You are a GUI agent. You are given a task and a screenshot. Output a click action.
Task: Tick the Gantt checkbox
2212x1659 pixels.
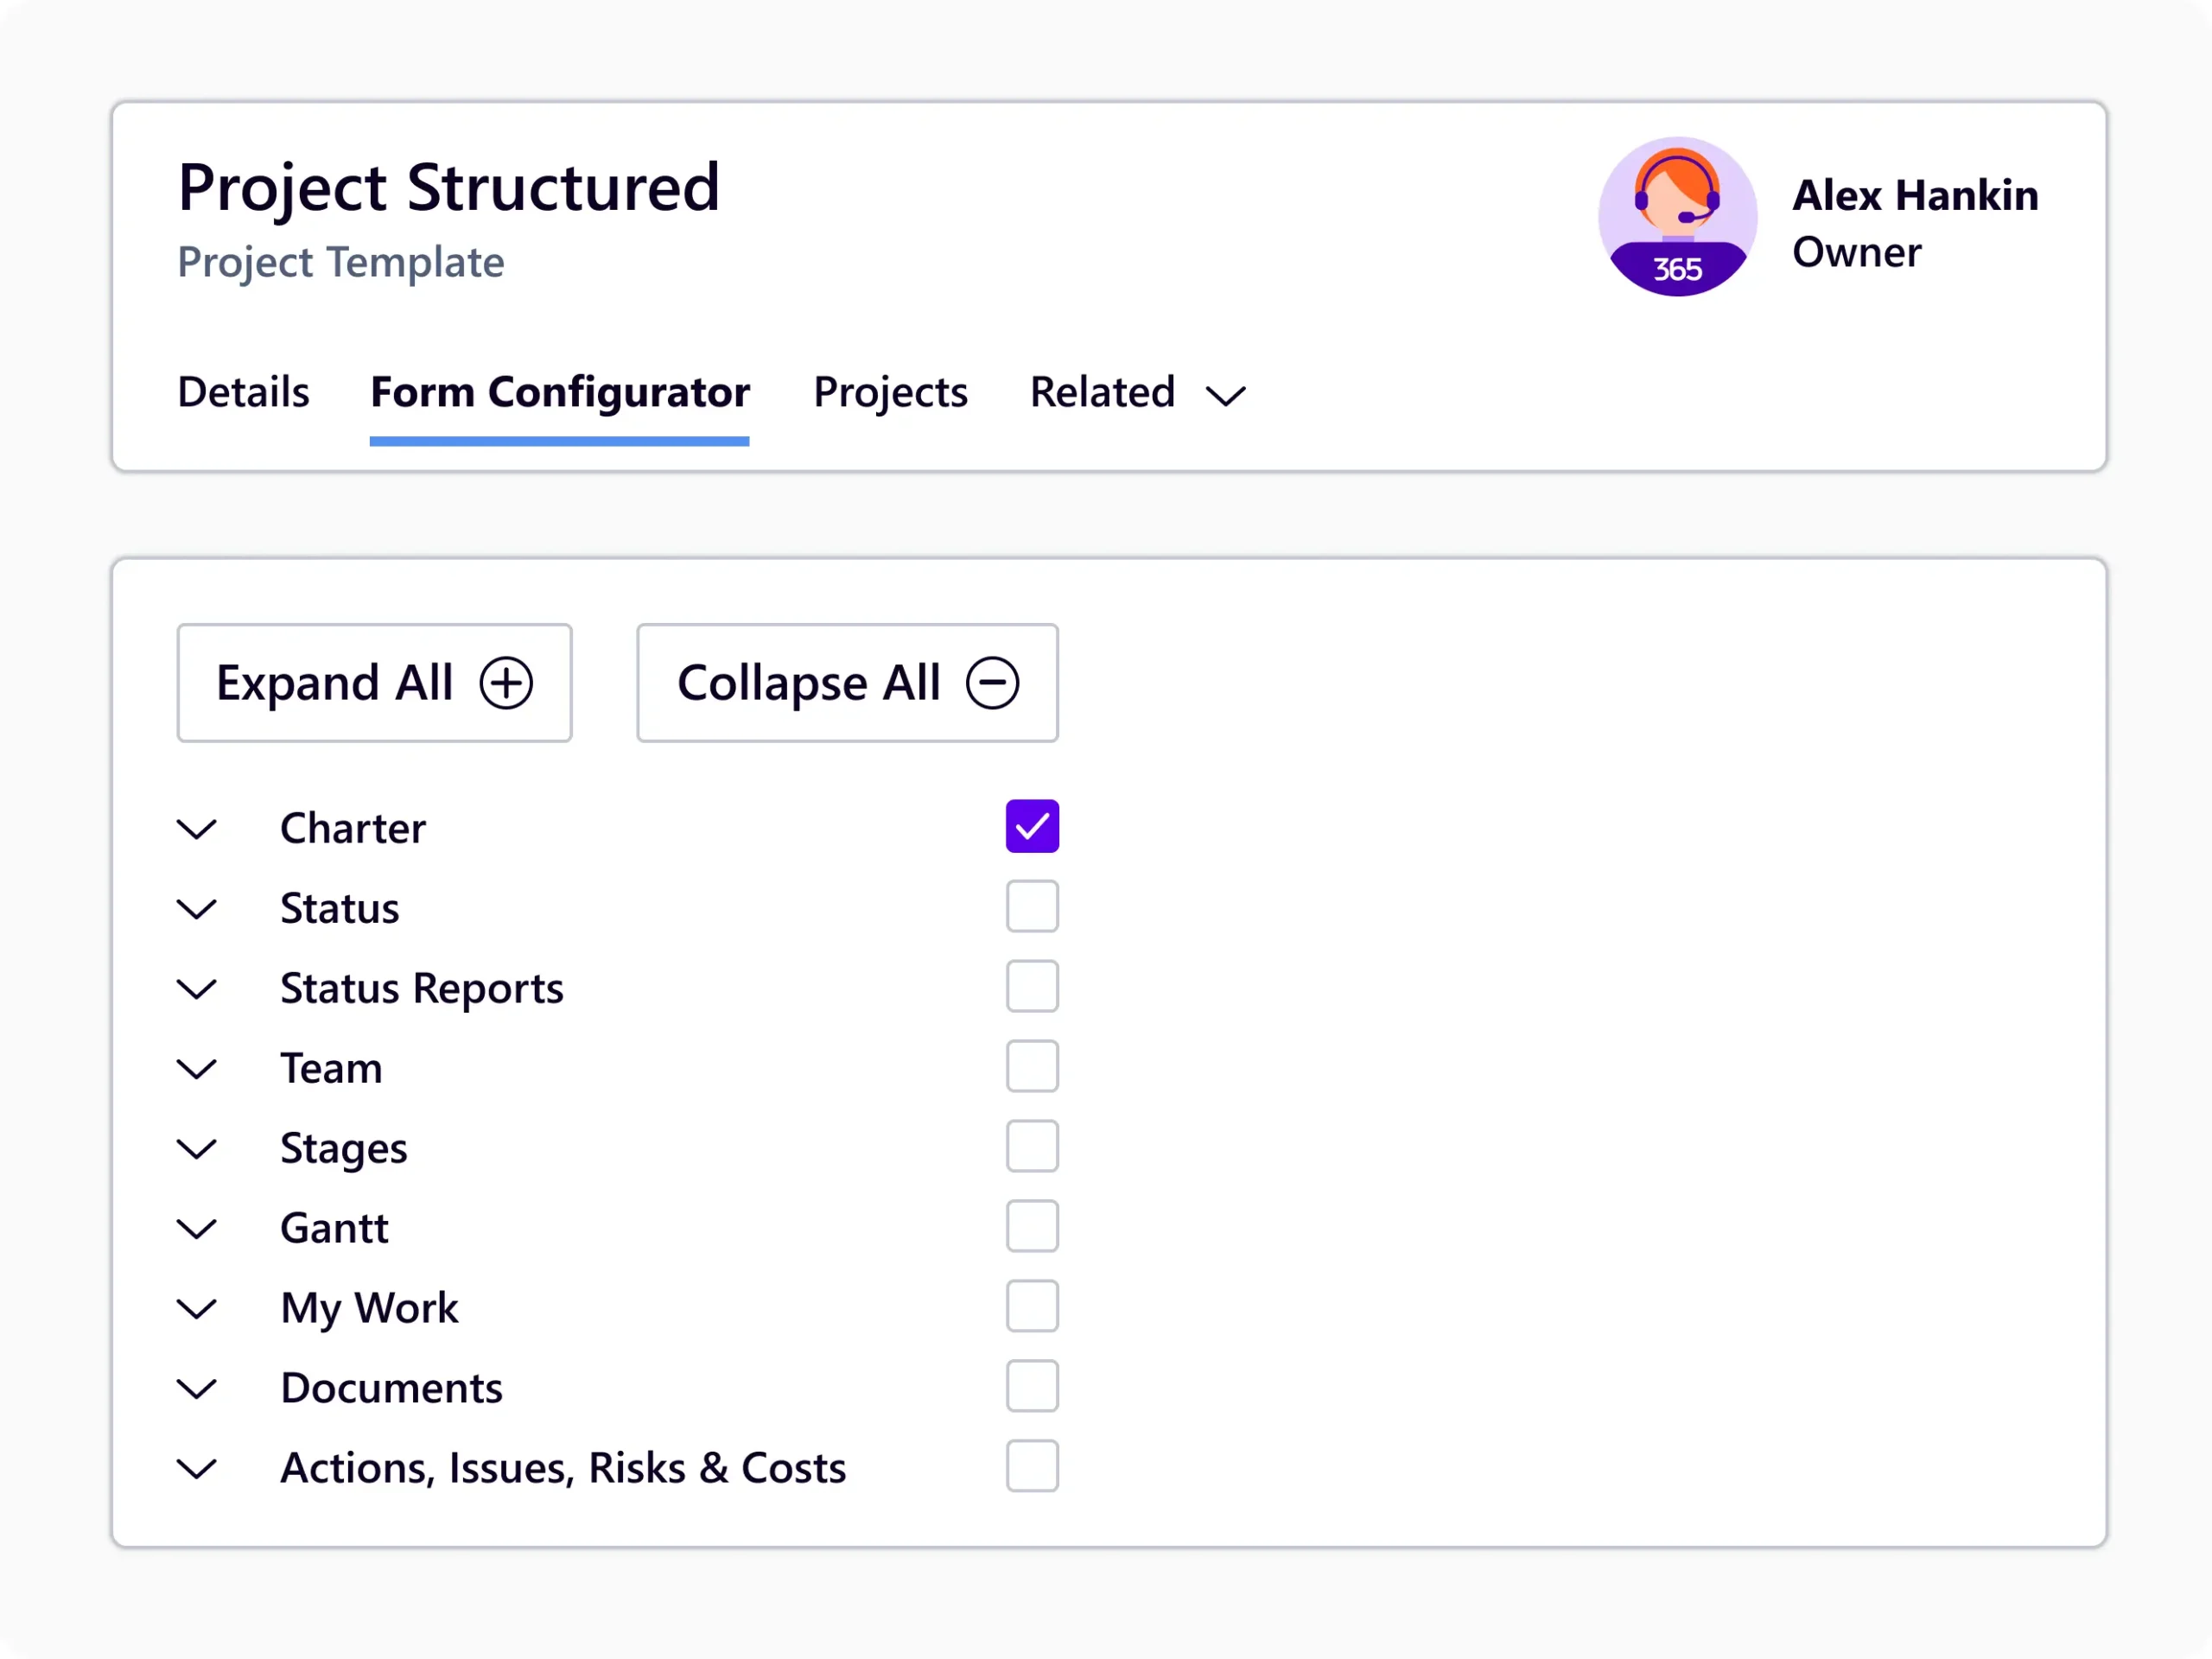[1032, 1226]
